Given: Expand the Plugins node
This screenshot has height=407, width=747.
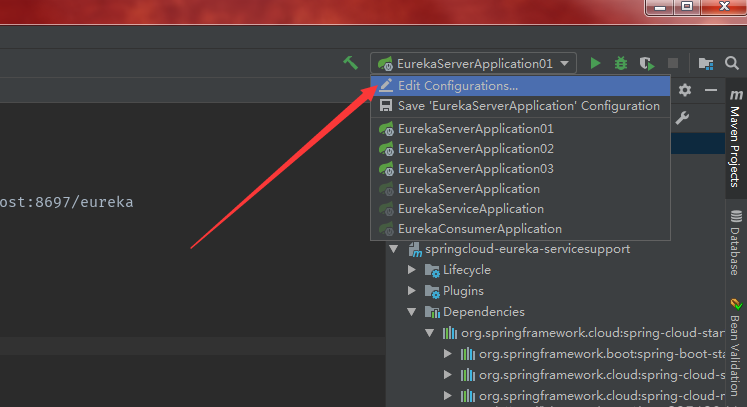Looking at the screenshot, I should pyautogui.click(x=412, y=291).
